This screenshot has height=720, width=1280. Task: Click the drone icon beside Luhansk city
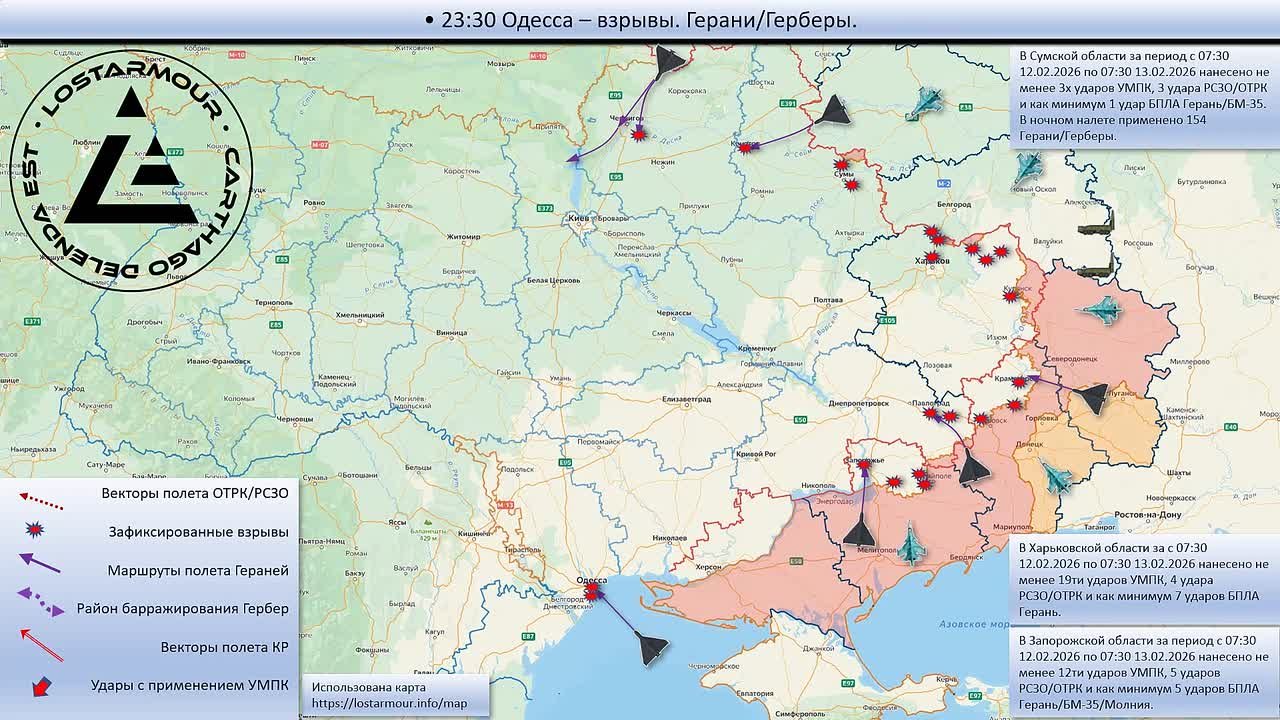1094,397
